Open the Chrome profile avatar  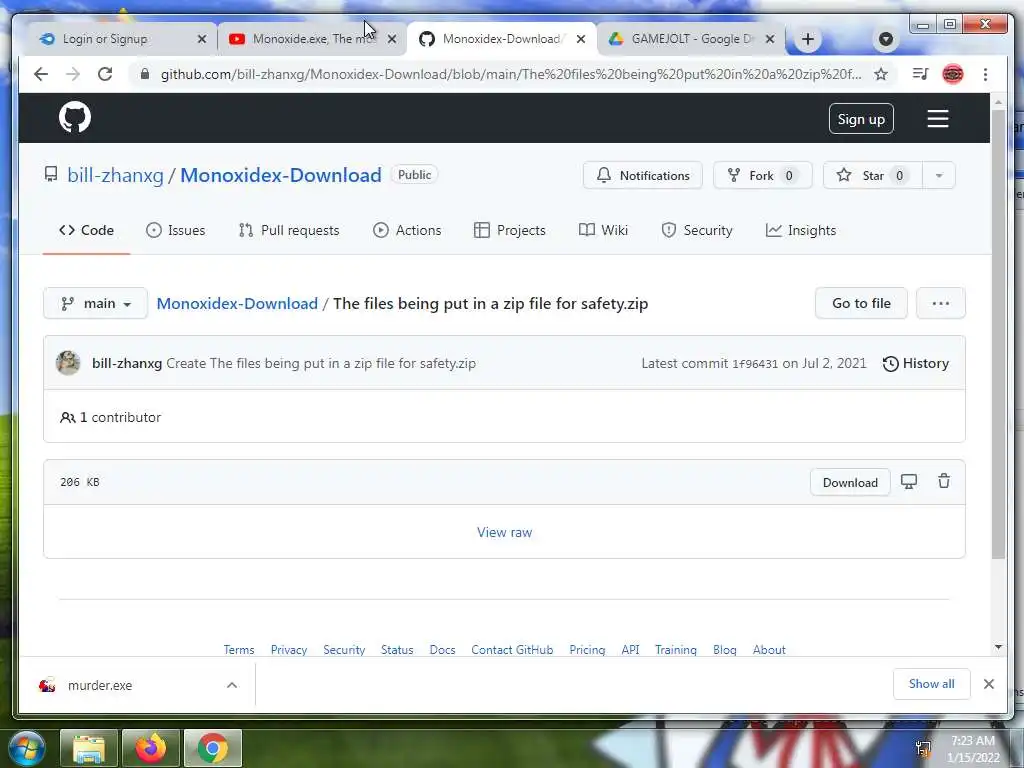click(x=953, y=74)
